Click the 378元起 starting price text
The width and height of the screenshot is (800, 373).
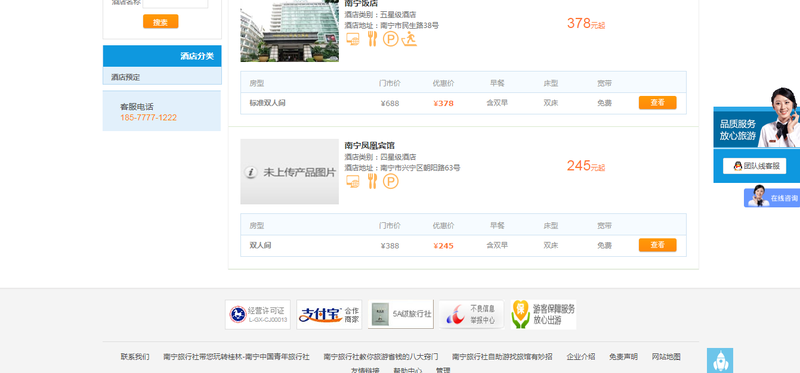(x=586, y=23)
